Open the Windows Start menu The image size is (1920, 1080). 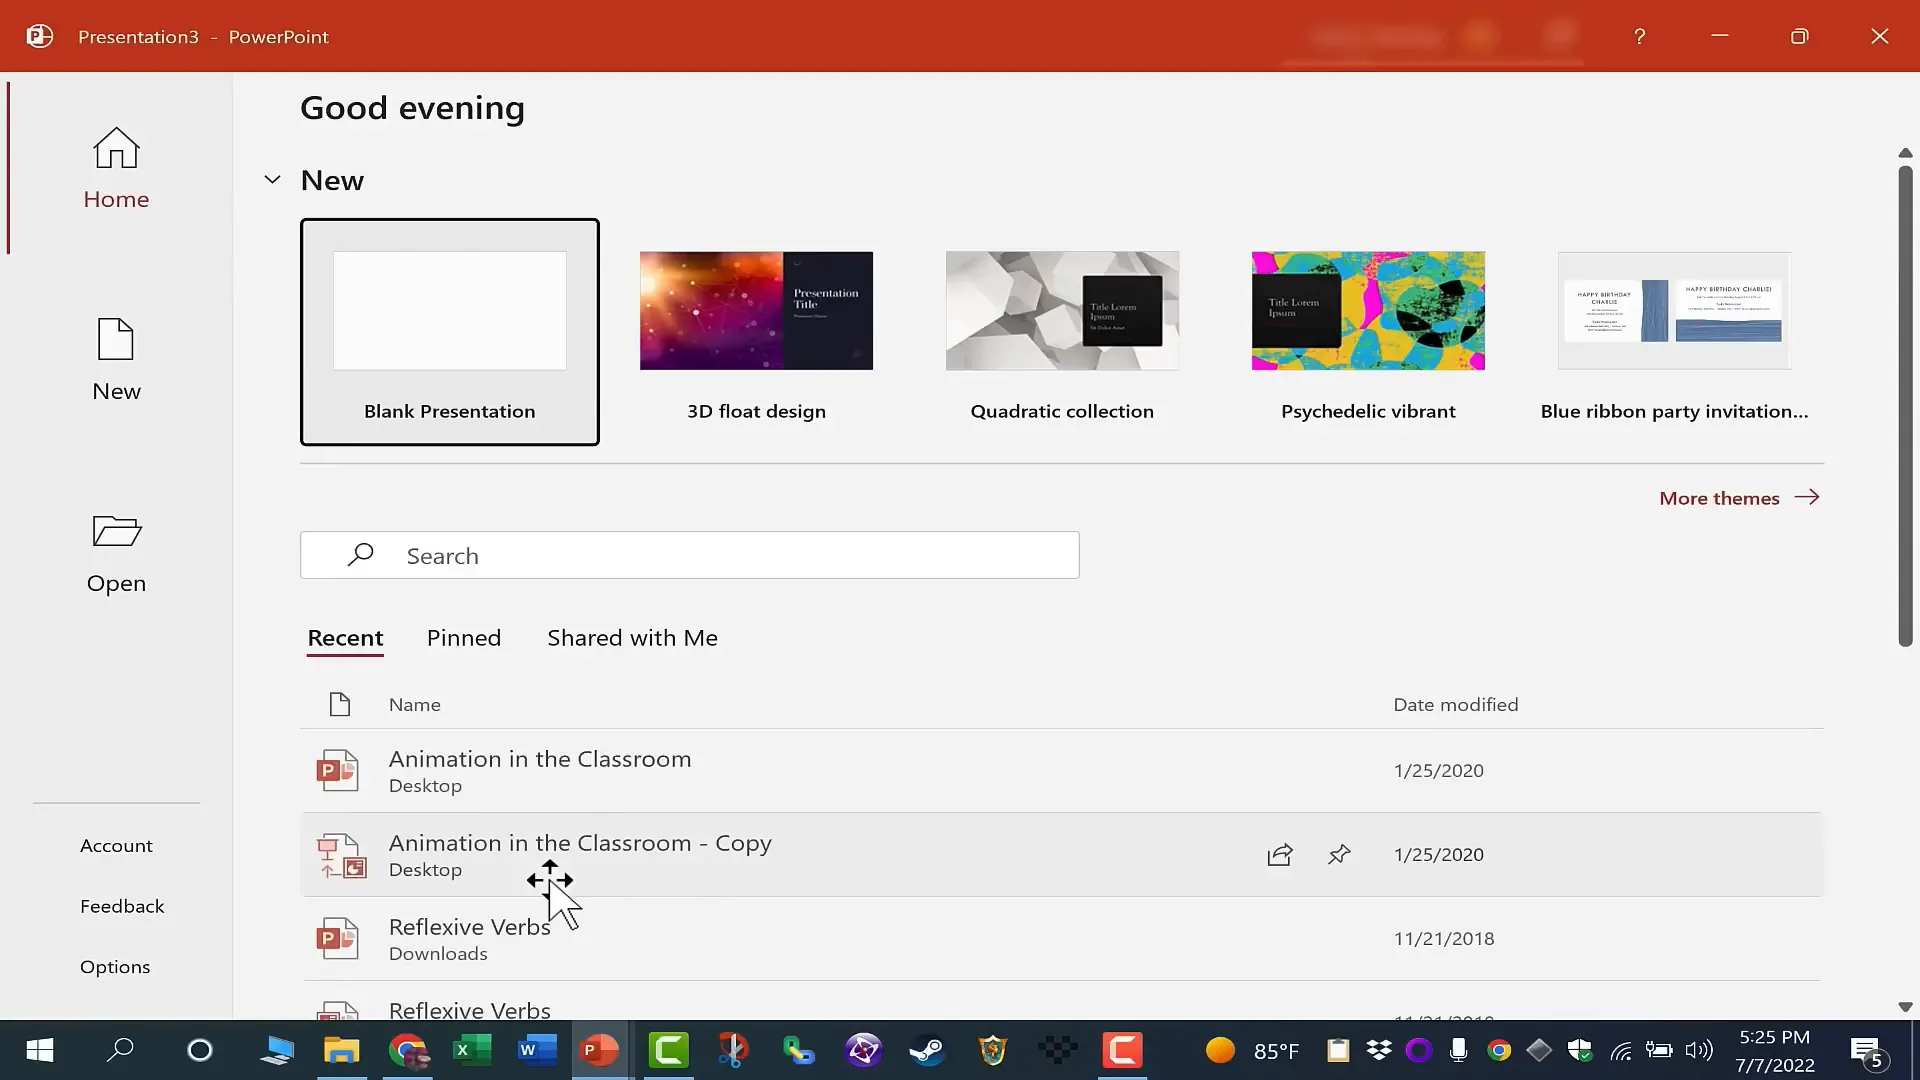pyautogui.click(x=39, y=1050)
